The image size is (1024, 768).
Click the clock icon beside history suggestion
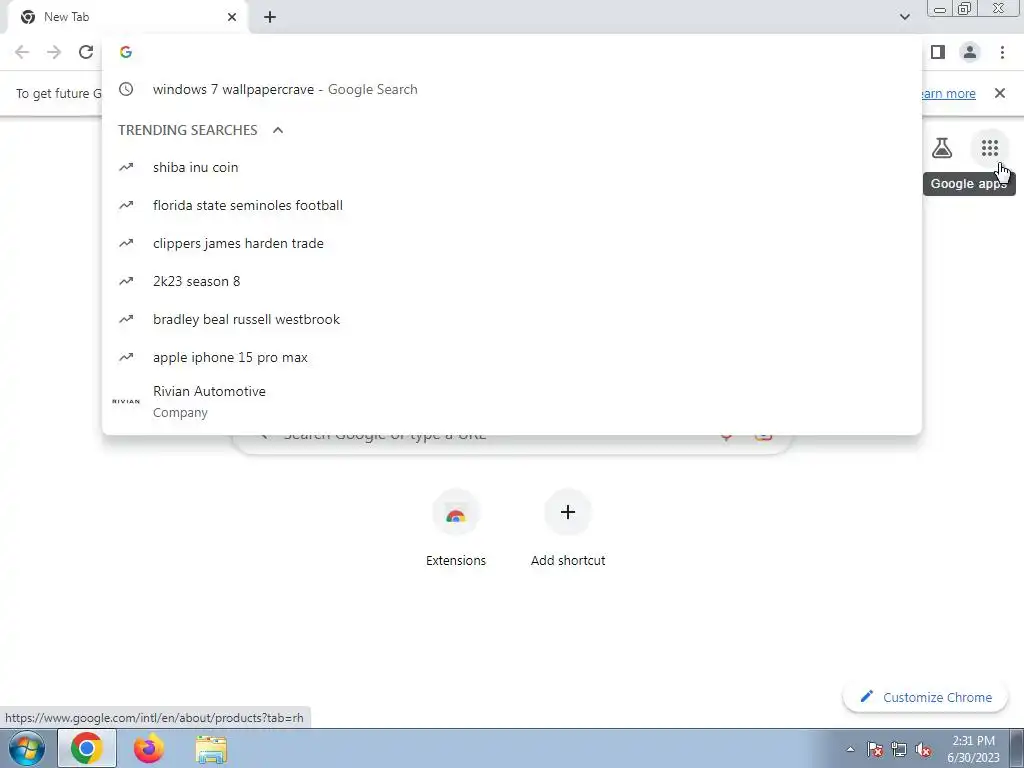click(x=126, y=89)
